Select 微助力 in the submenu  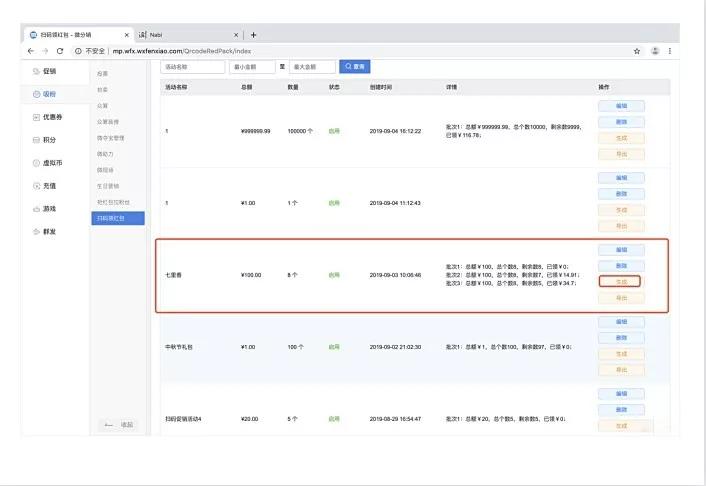[x=105, y=154]
